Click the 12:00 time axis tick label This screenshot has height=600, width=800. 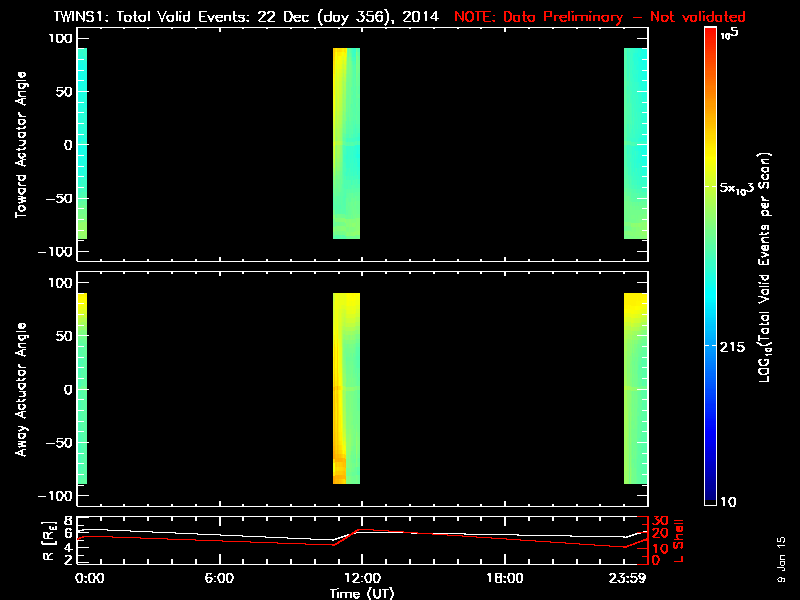tap(361, 578)
